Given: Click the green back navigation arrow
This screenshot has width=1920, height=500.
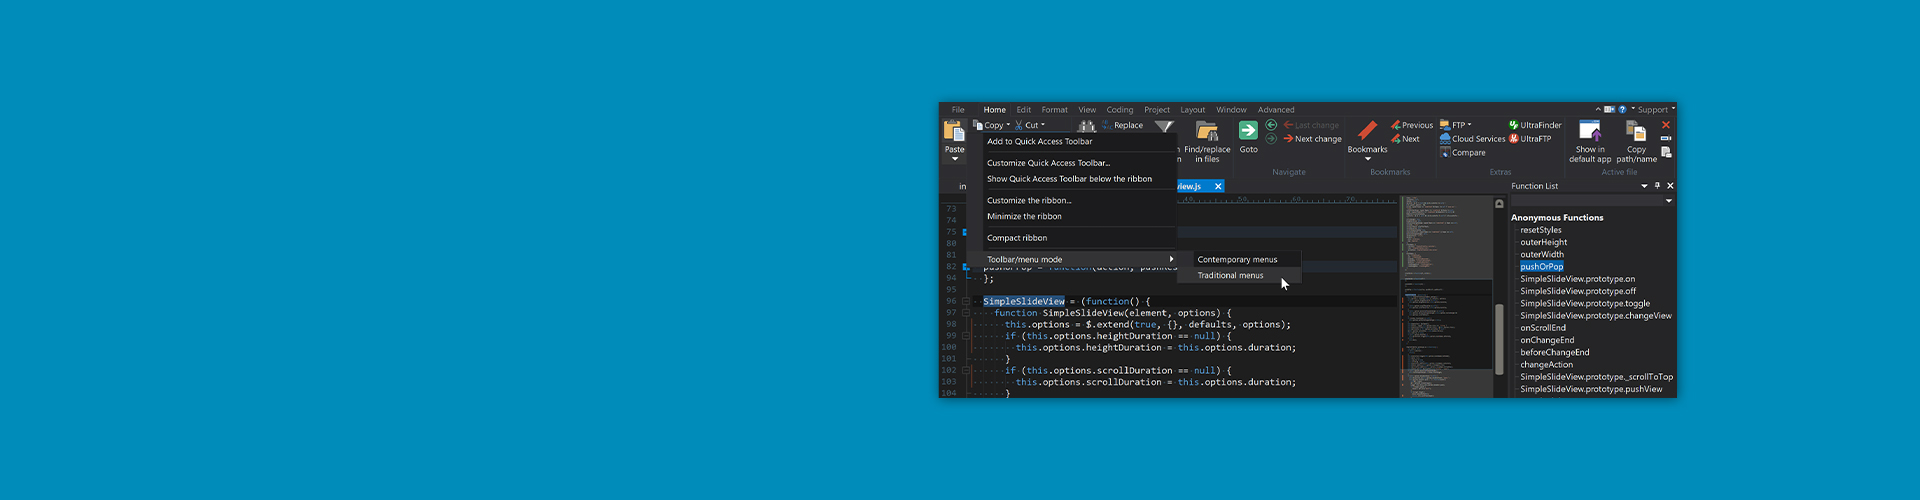Looking at the screenshot, I should (1271, 125).
